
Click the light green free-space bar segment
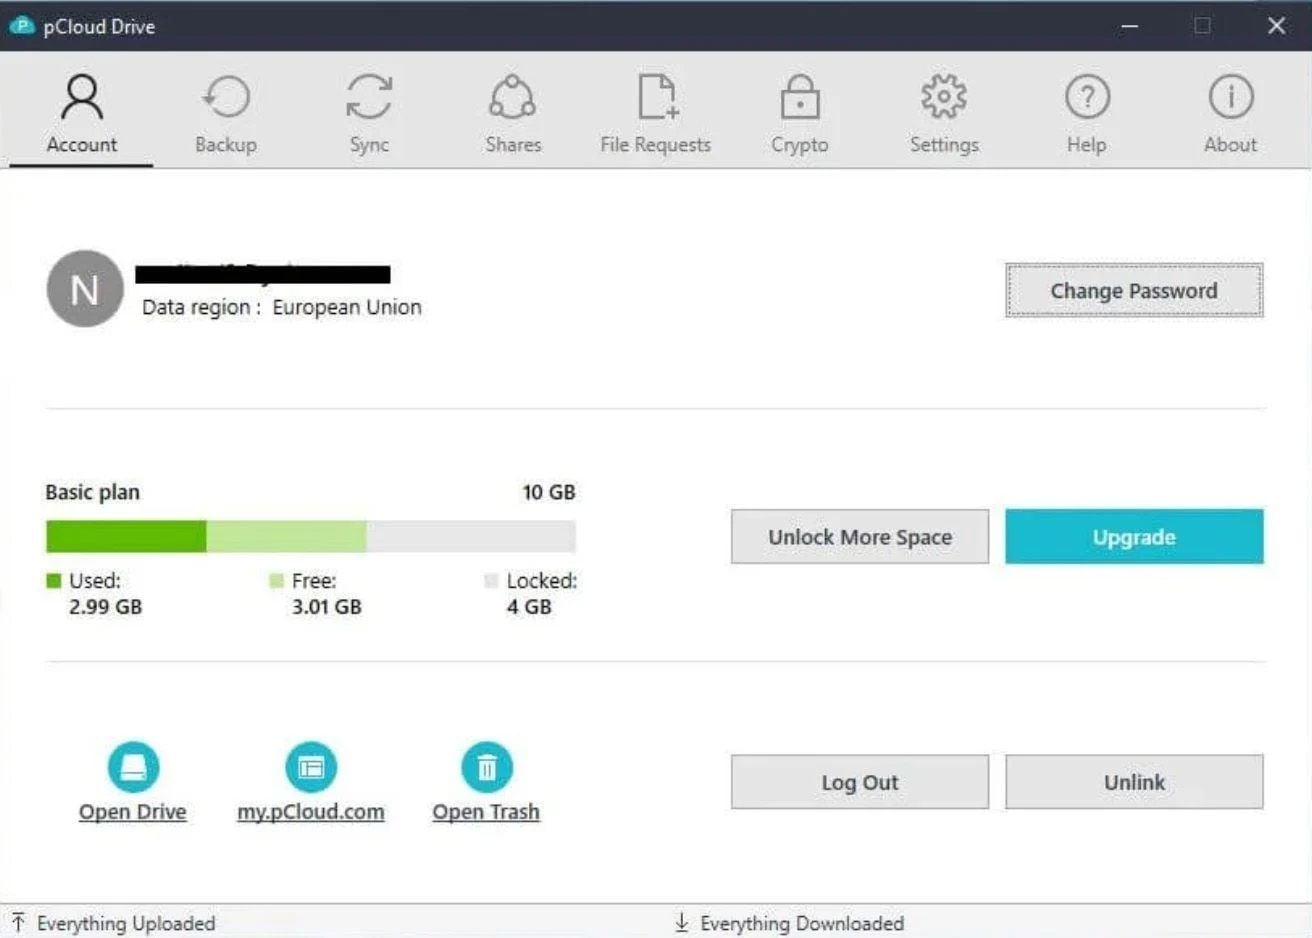[286, 537]
